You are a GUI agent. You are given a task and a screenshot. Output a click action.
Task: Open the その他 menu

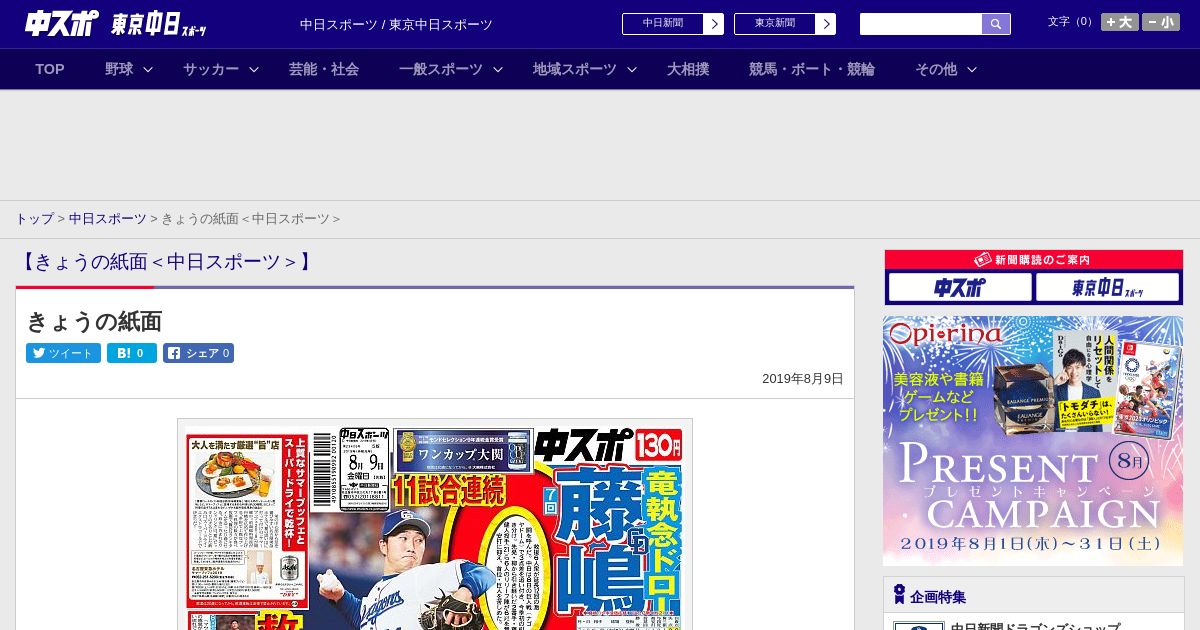pos(936,69)
